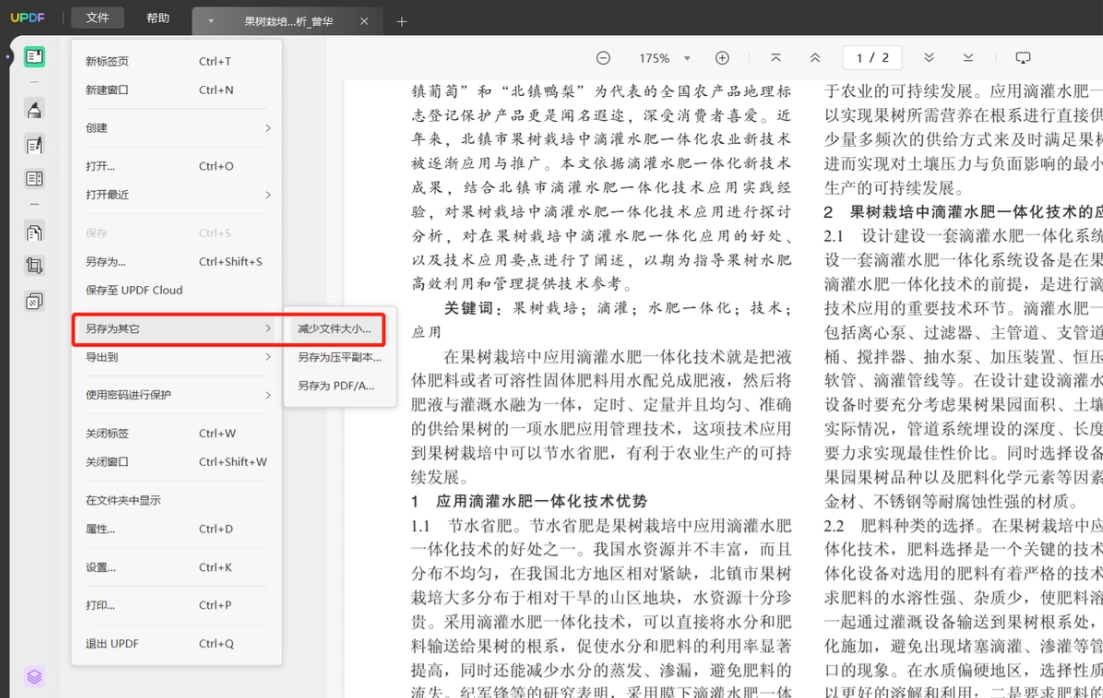This screenshot has width=1103, height=698.
Task: Click the Organize Pages sidebar icon
Action: [x=34, y=232]
